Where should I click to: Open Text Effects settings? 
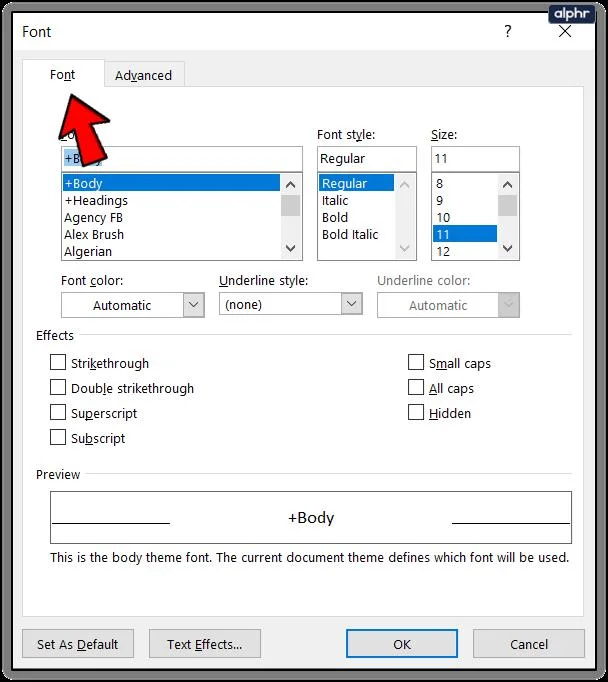(x=205, y=644)
